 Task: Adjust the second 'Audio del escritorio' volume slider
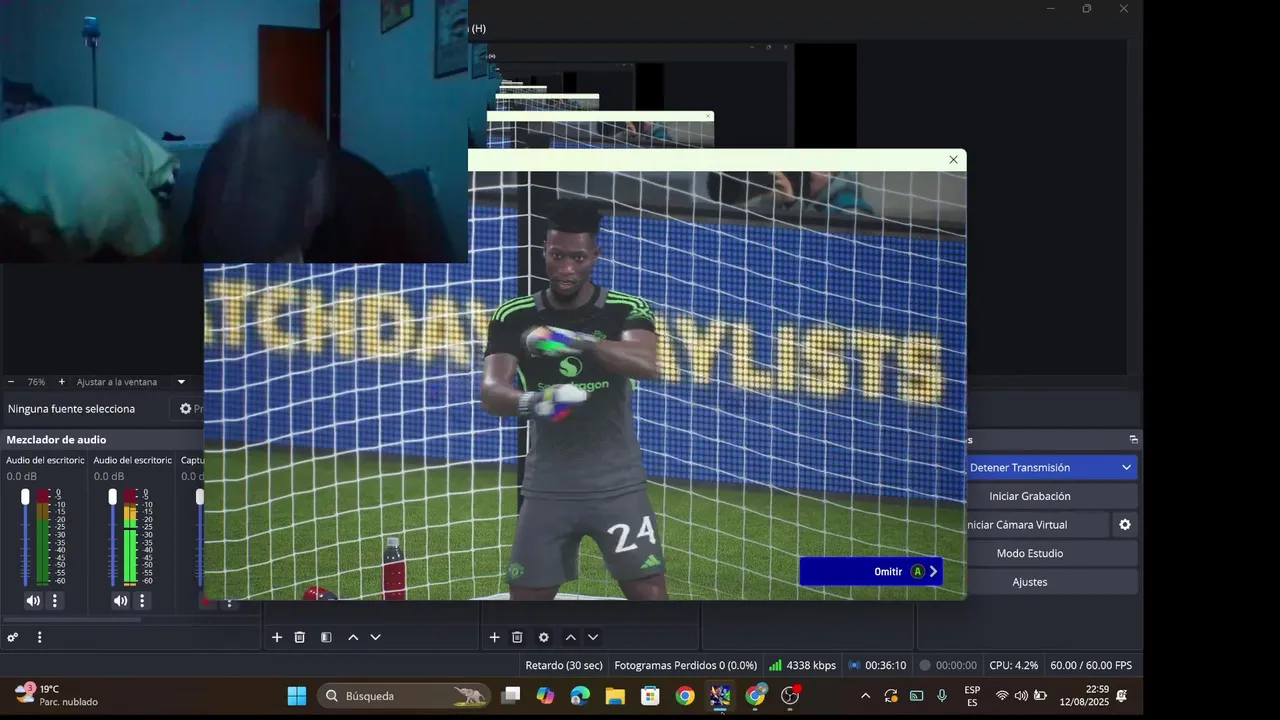tap(112, 536)
